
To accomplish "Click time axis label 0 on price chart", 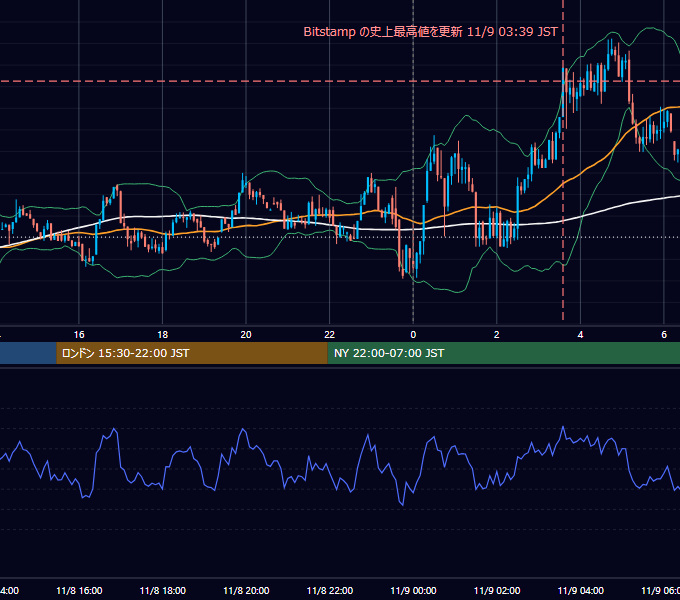I will [x=413, y=335].
